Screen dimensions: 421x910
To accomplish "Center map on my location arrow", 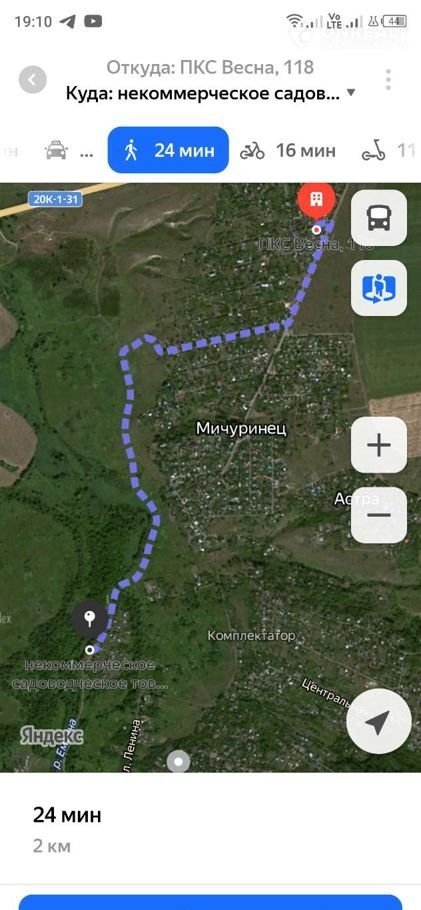I will 379,722.
